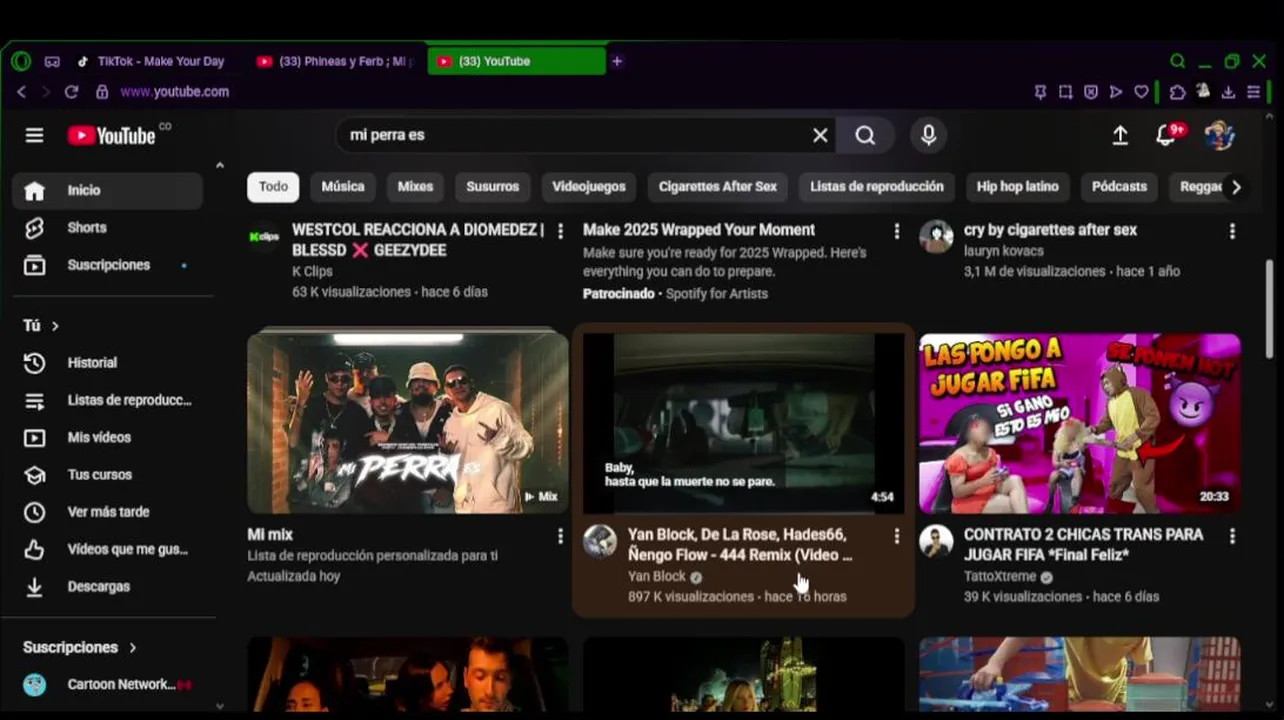Open Yan Block channel avatar
Image resolution: width=1284 pixels, height=720 pixels.
pyautogui.click(x=600, y=541)
